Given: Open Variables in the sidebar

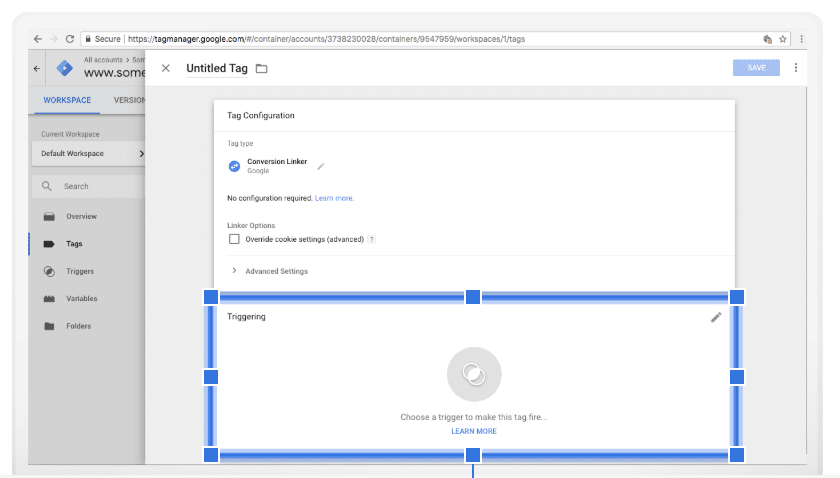Looking at the screenshot, I should coord(81,299).
